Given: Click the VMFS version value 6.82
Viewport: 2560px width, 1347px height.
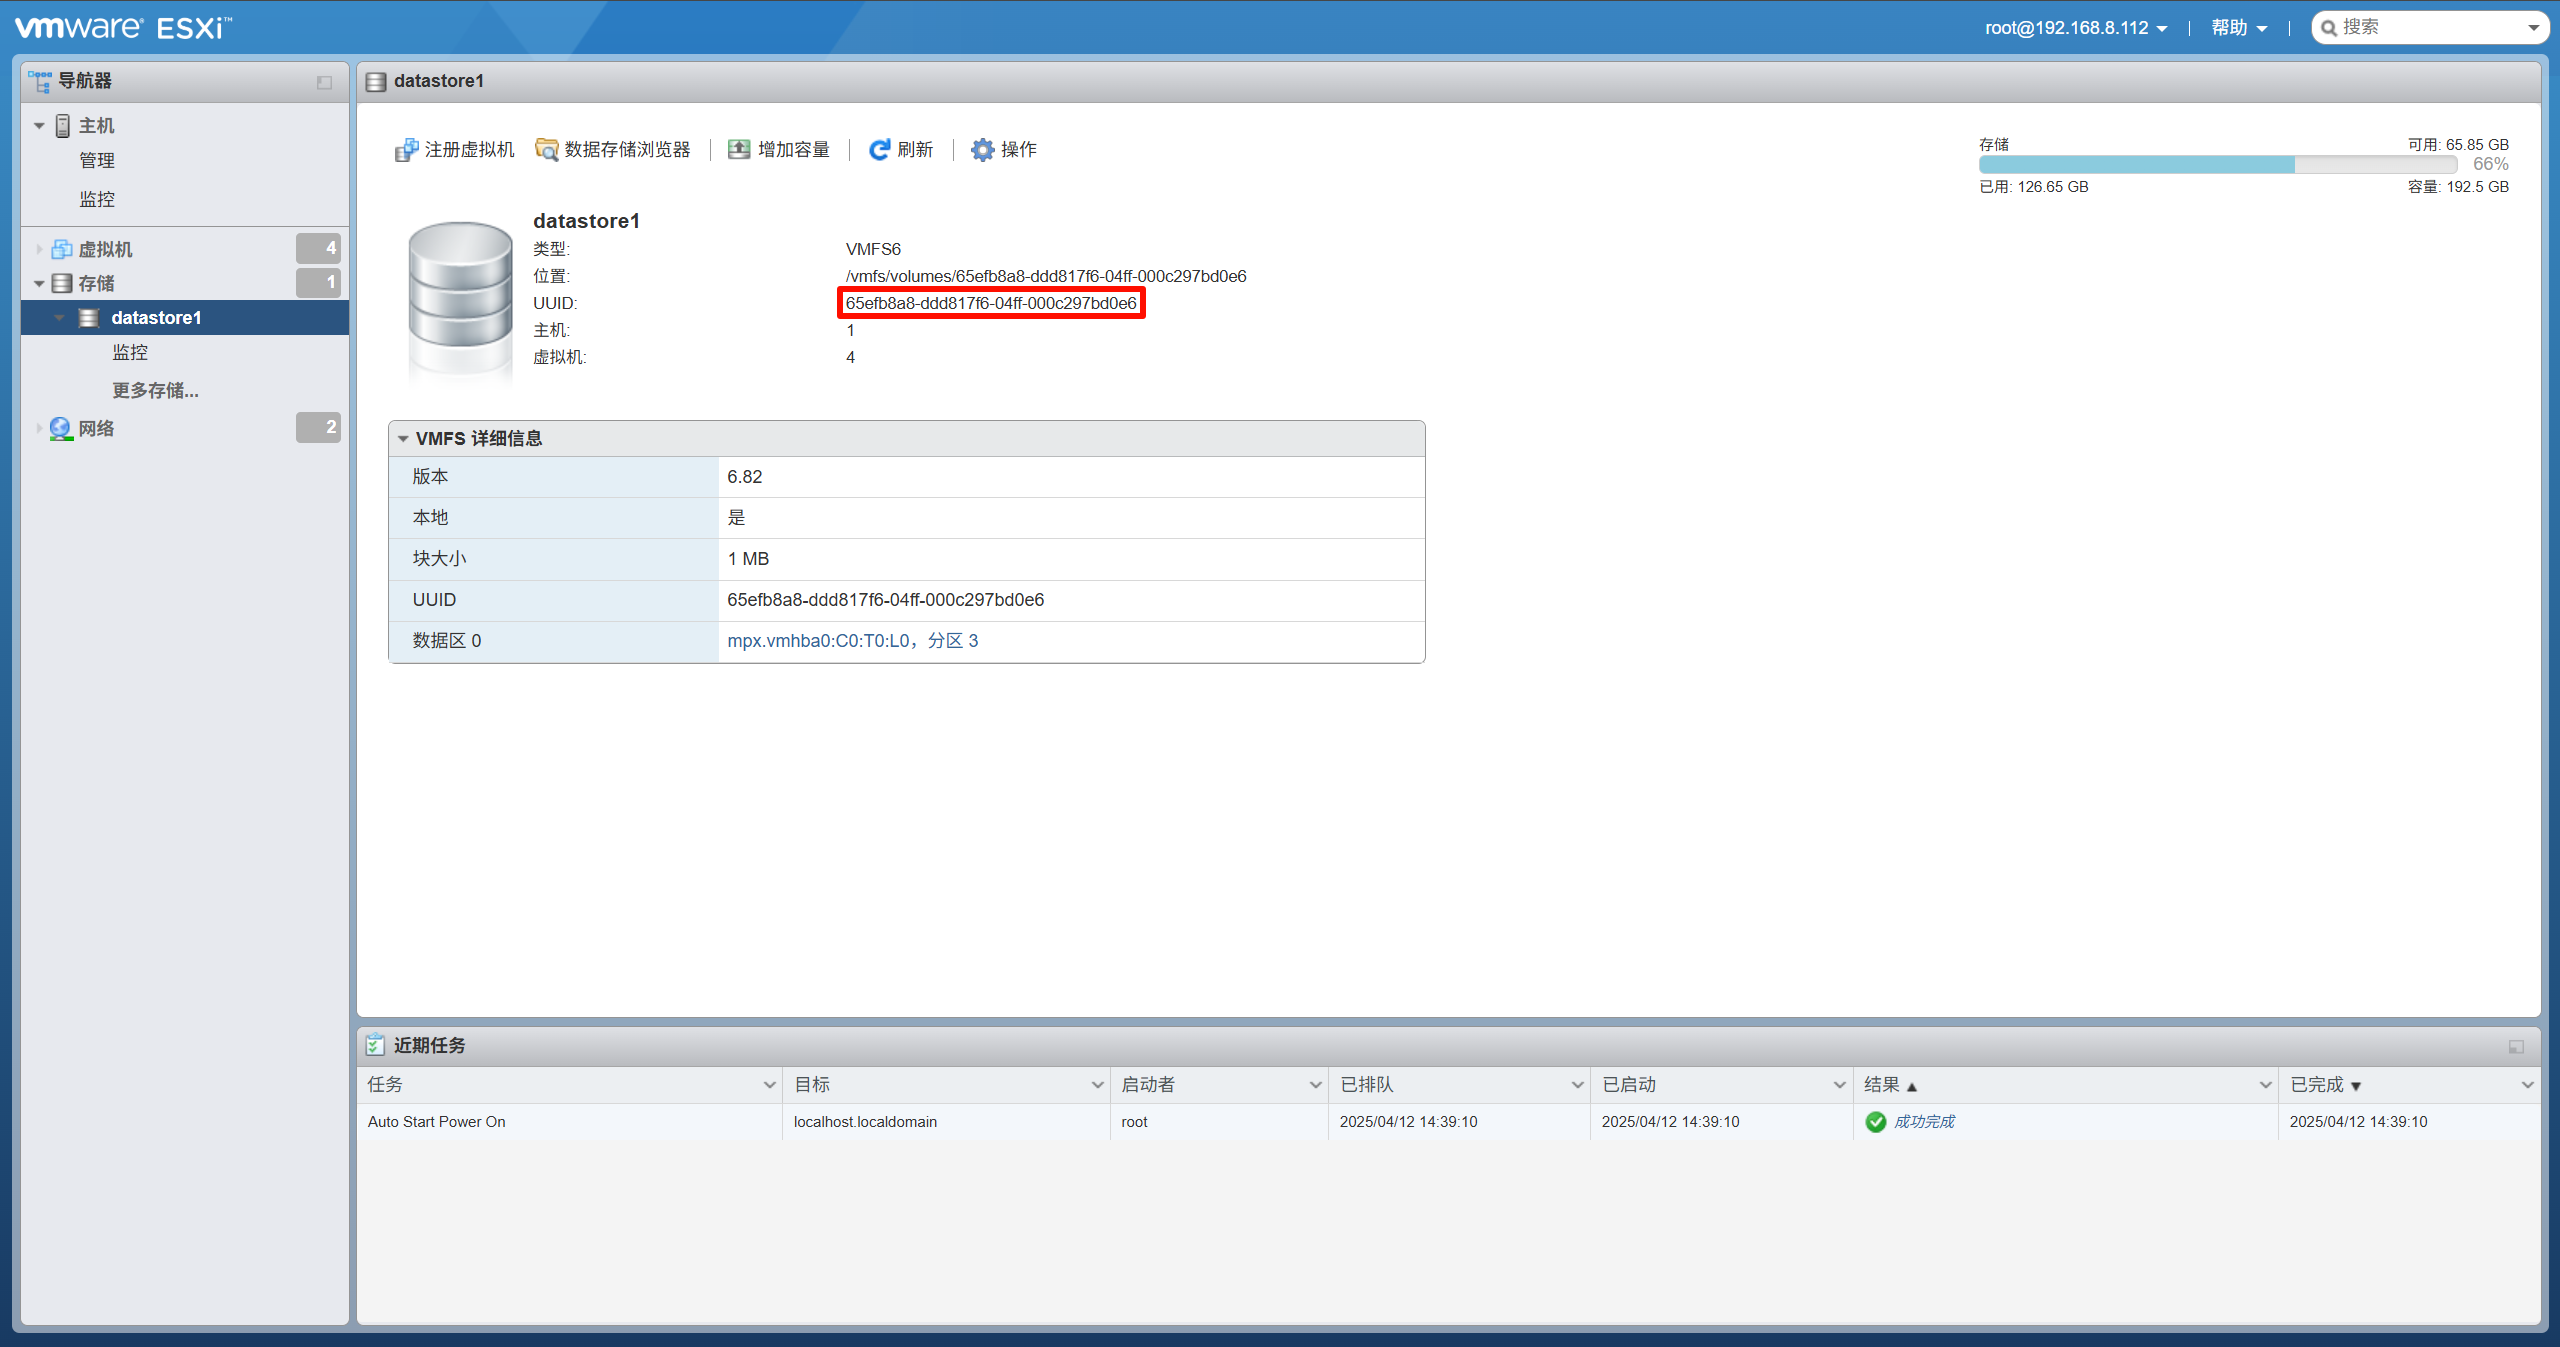Looking at the screenshot, I should tap(745, 477).
